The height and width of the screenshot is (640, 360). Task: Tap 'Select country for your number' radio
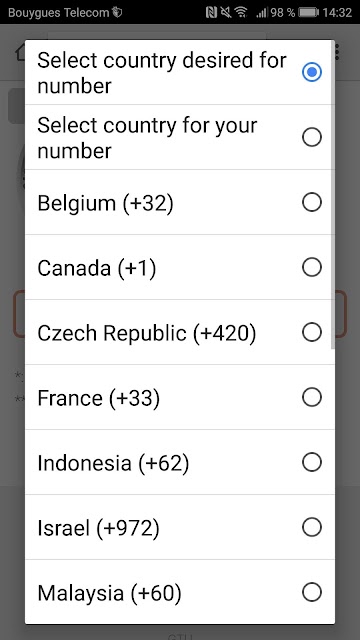point(312,138)
